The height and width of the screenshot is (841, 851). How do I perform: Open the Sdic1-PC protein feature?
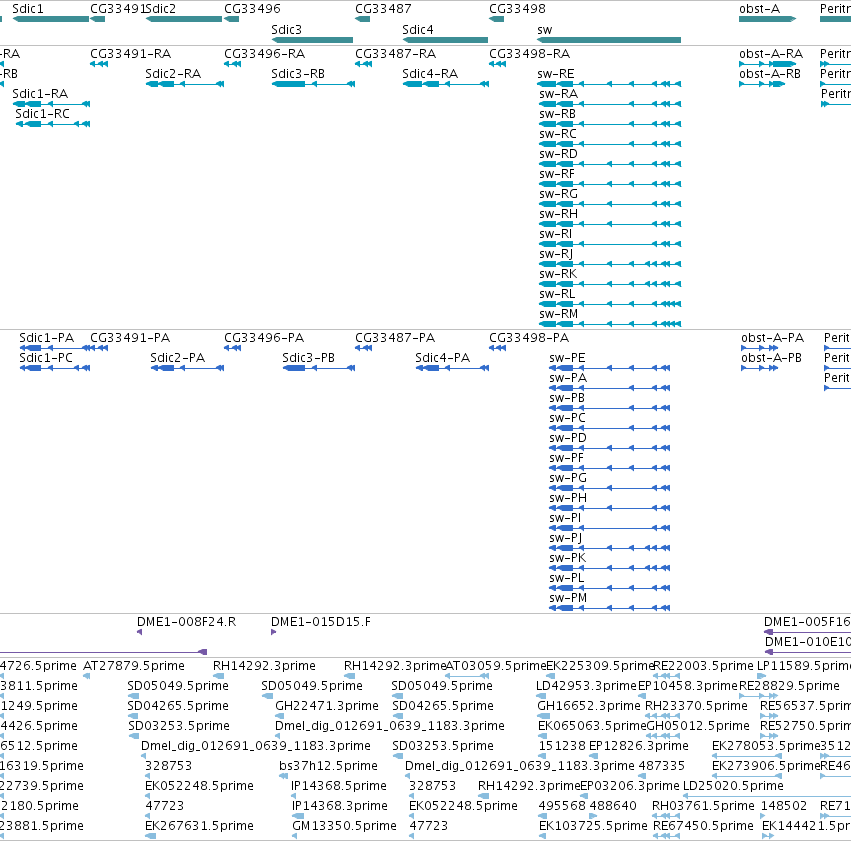click(x=54, y=368)
